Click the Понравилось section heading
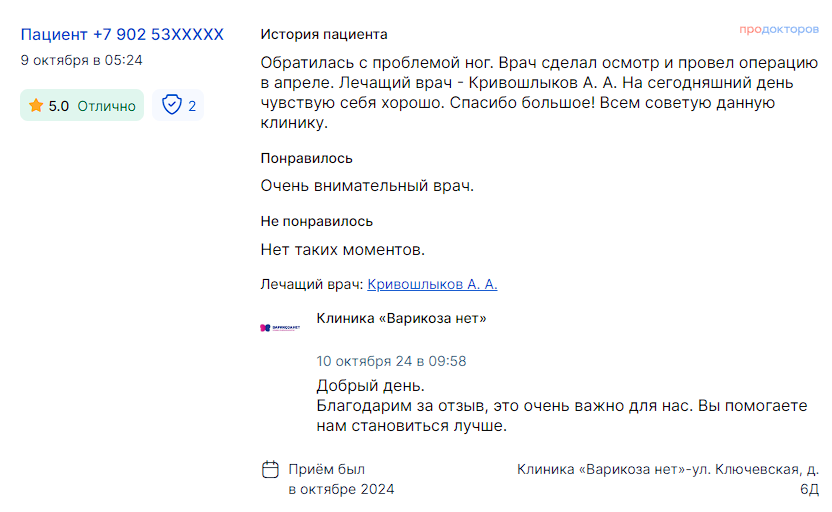The height and width of the screenshot is (512, 832). 306,158
